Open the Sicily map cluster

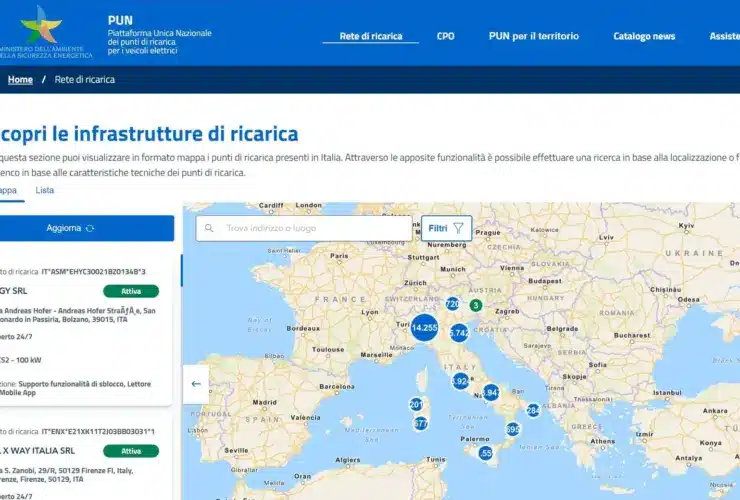[485, 453]
